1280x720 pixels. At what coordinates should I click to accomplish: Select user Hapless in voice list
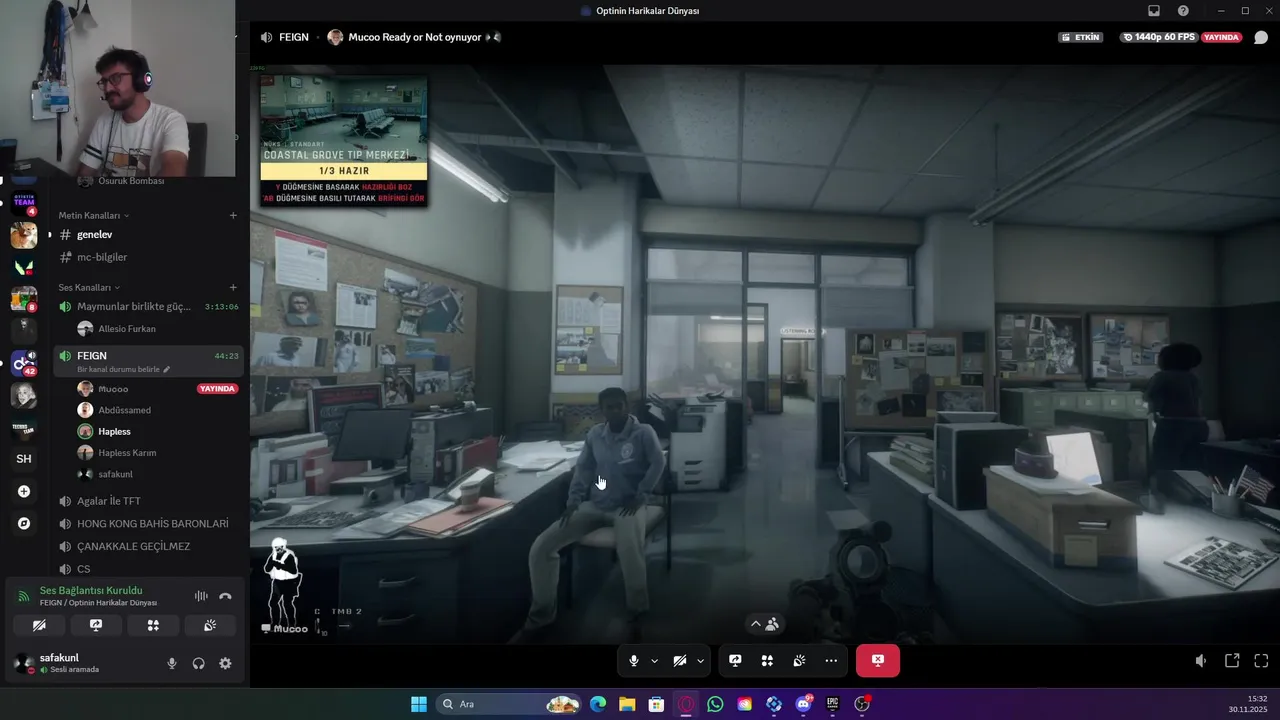coord(157,431)
